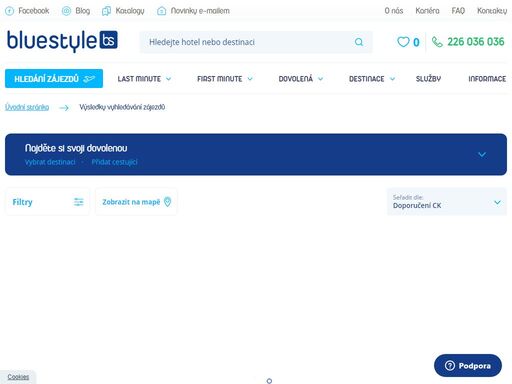Click Přidat cestující link
512x384 pixels.
pyautogui.click(x=114, y=162)
